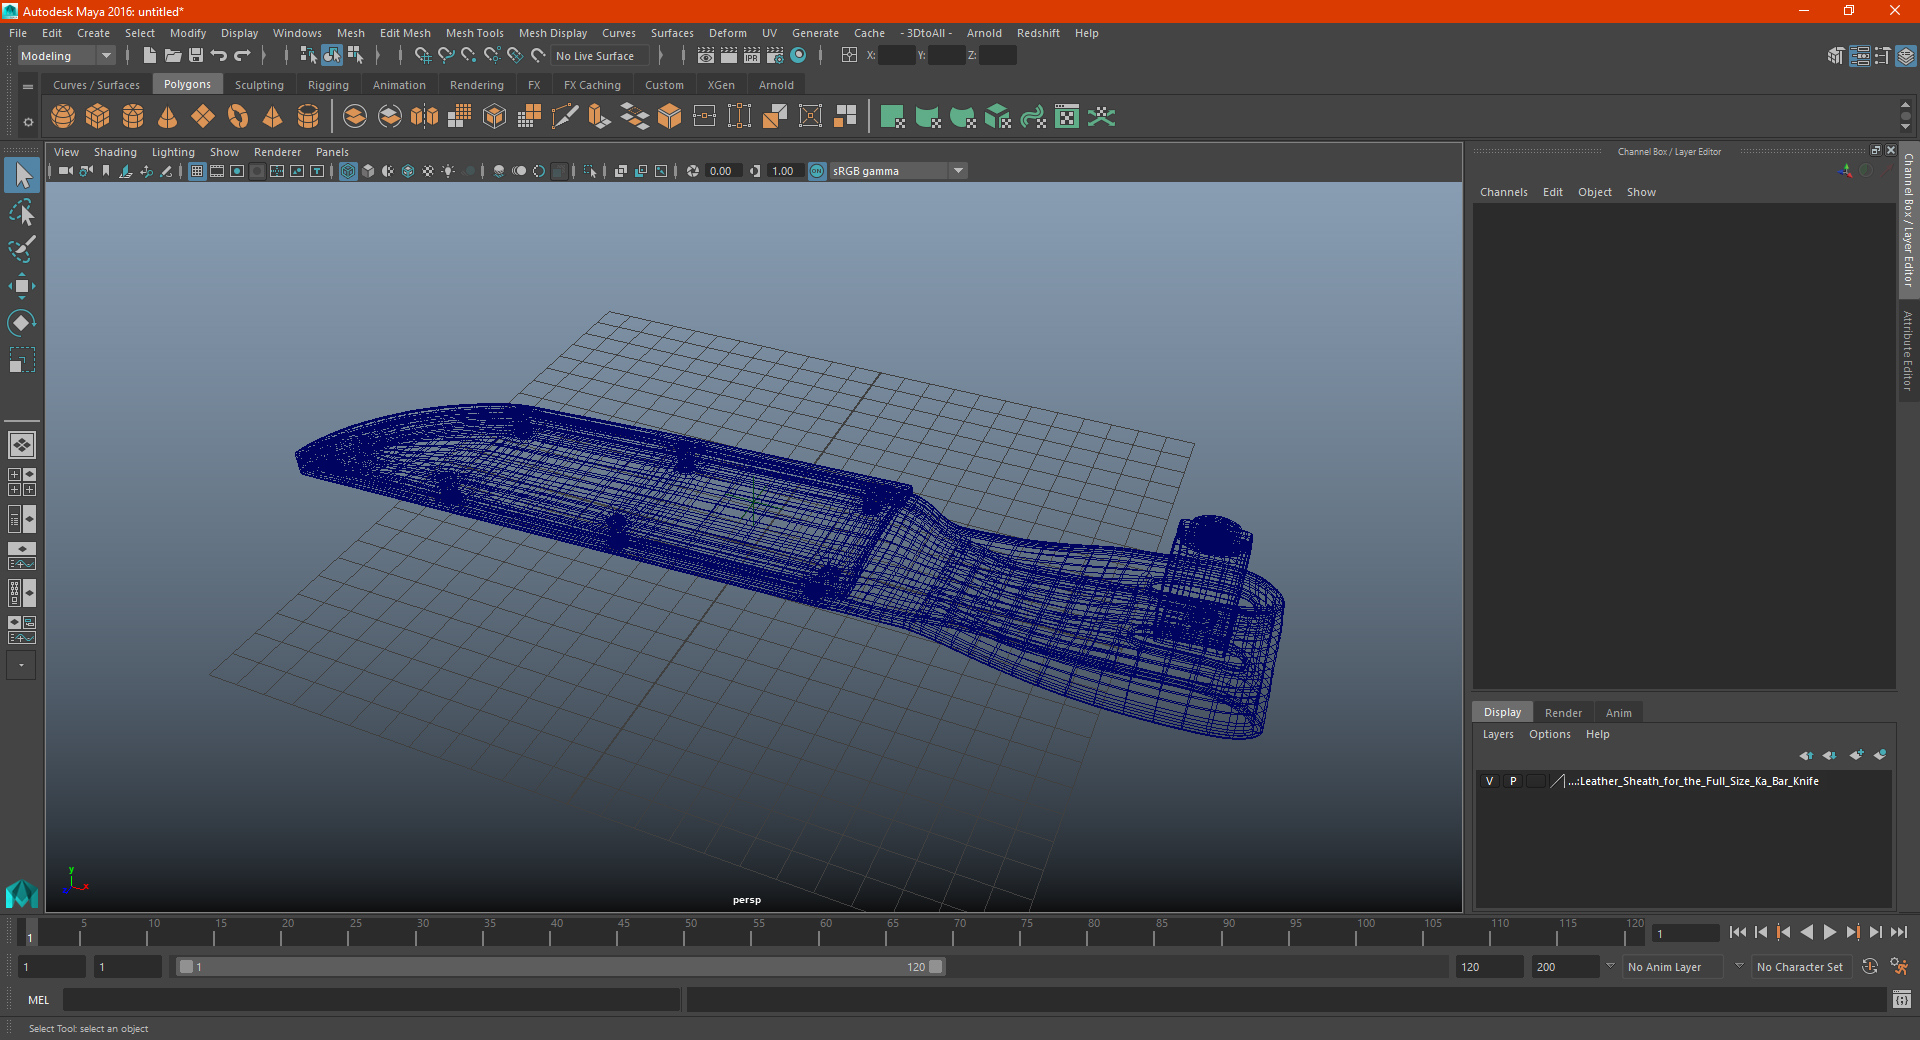
Task: Step forward one key
Action: (1853, 932)
